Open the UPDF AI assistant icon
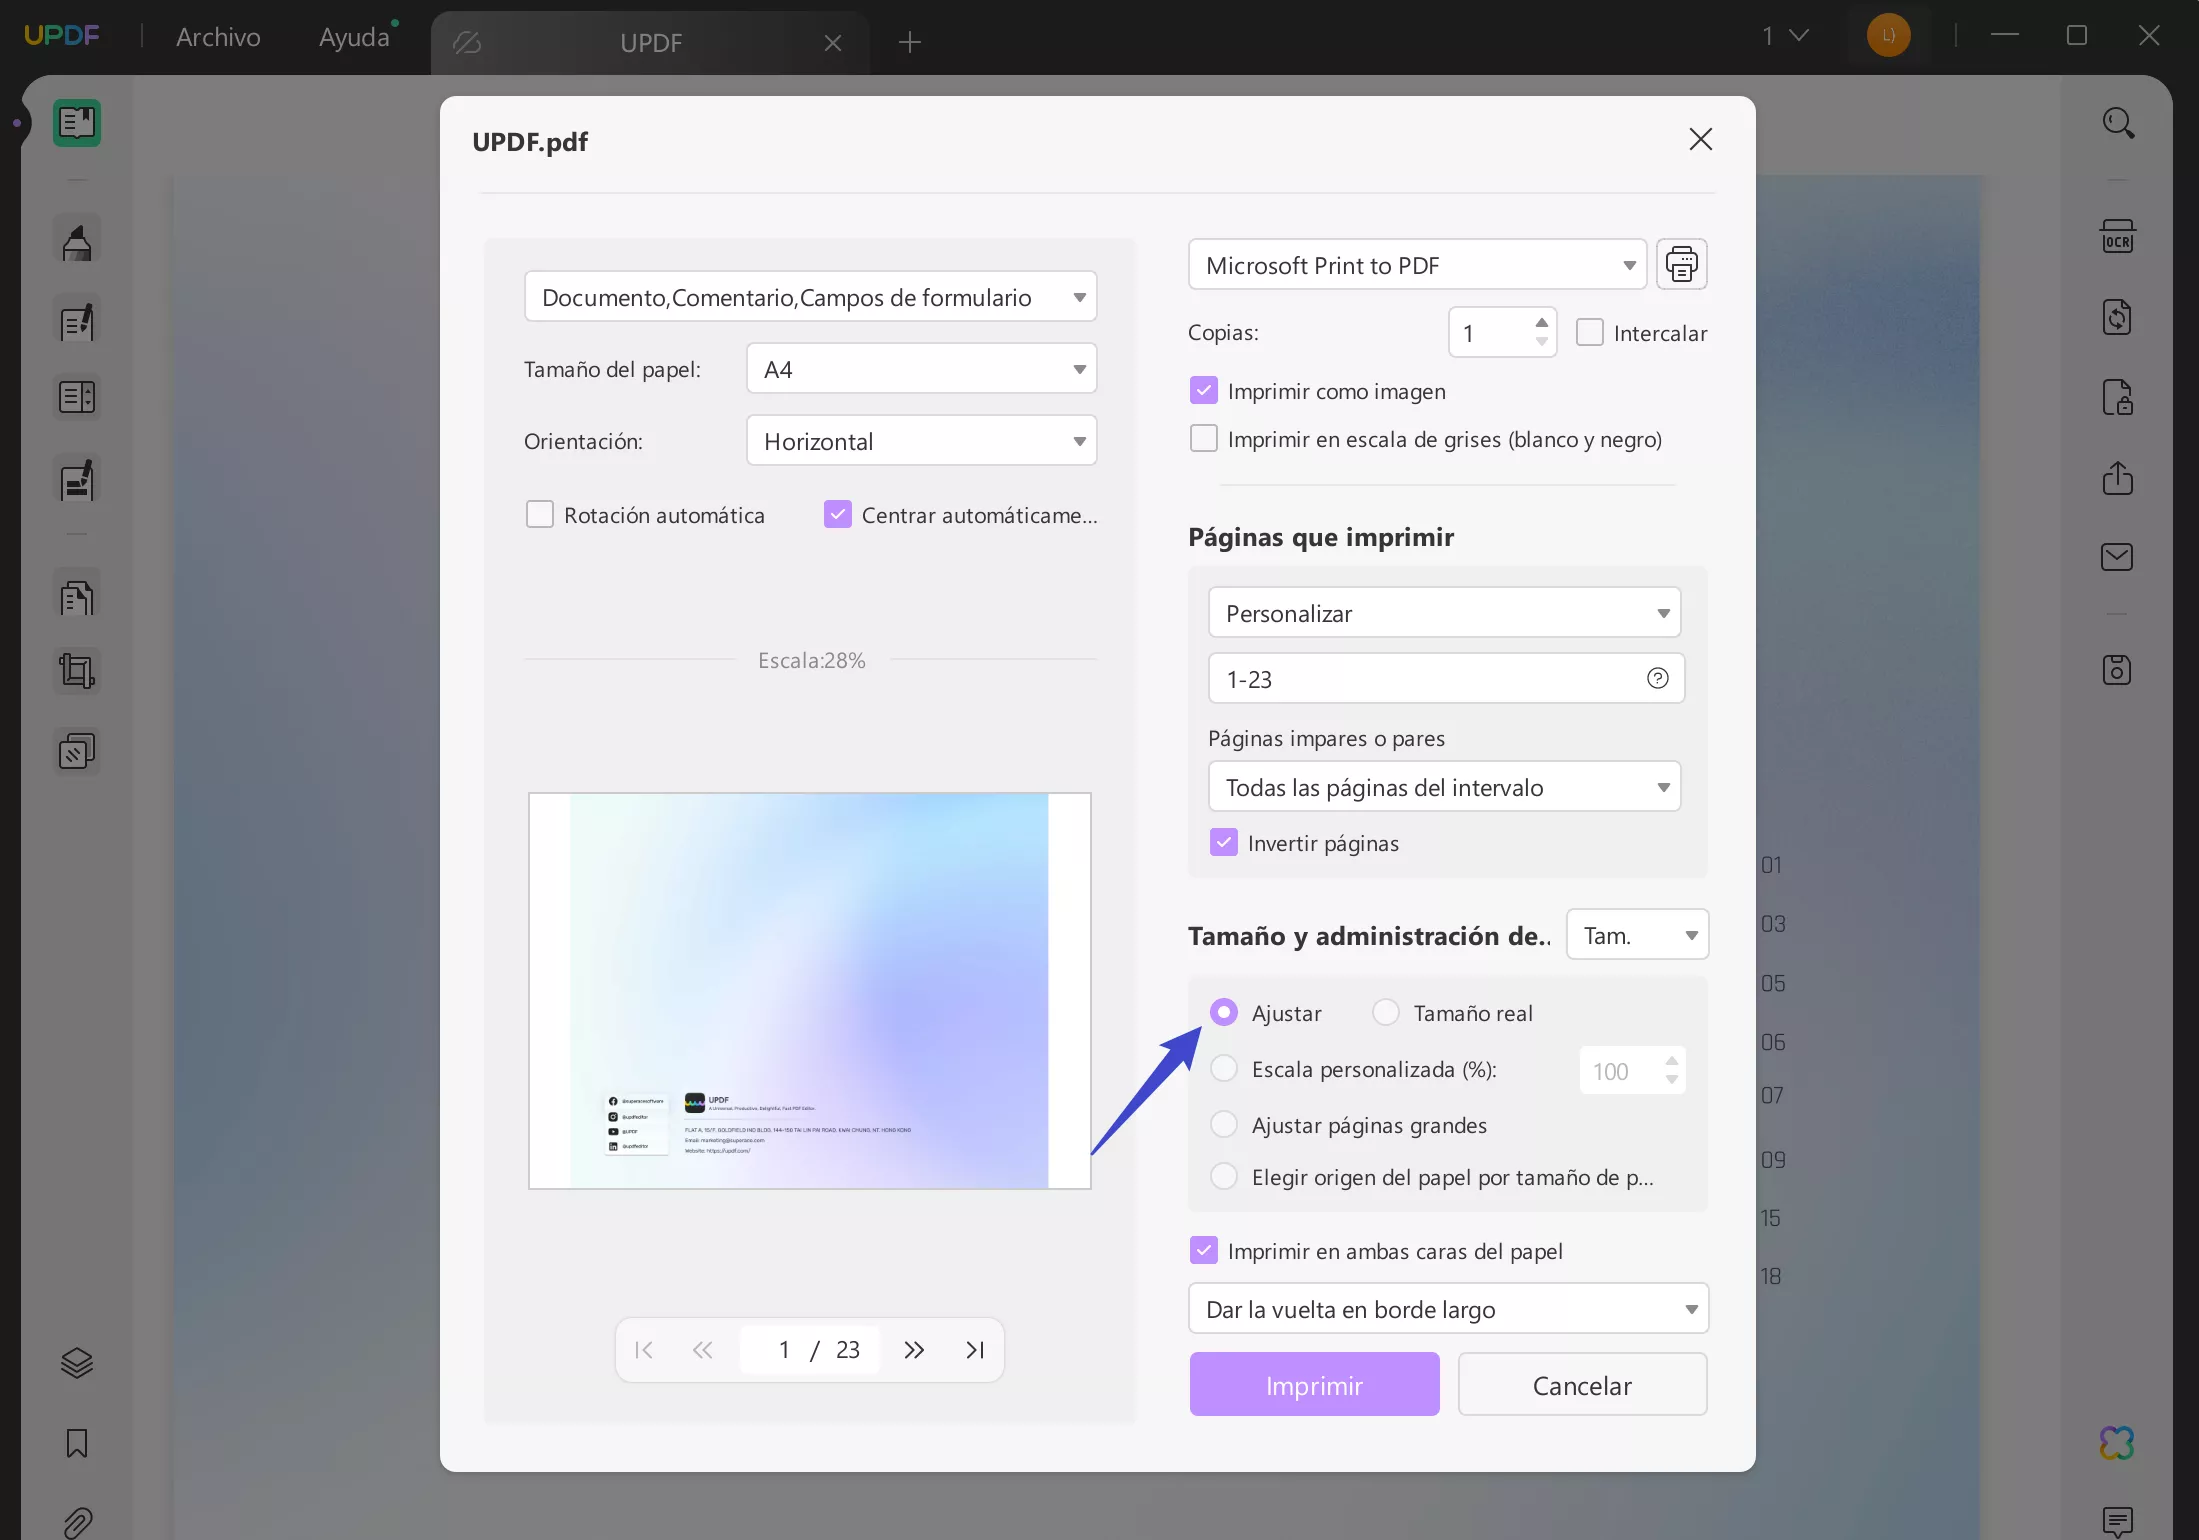The width and height of the screenshot is (2199, 1540). pos(2118,1443)
